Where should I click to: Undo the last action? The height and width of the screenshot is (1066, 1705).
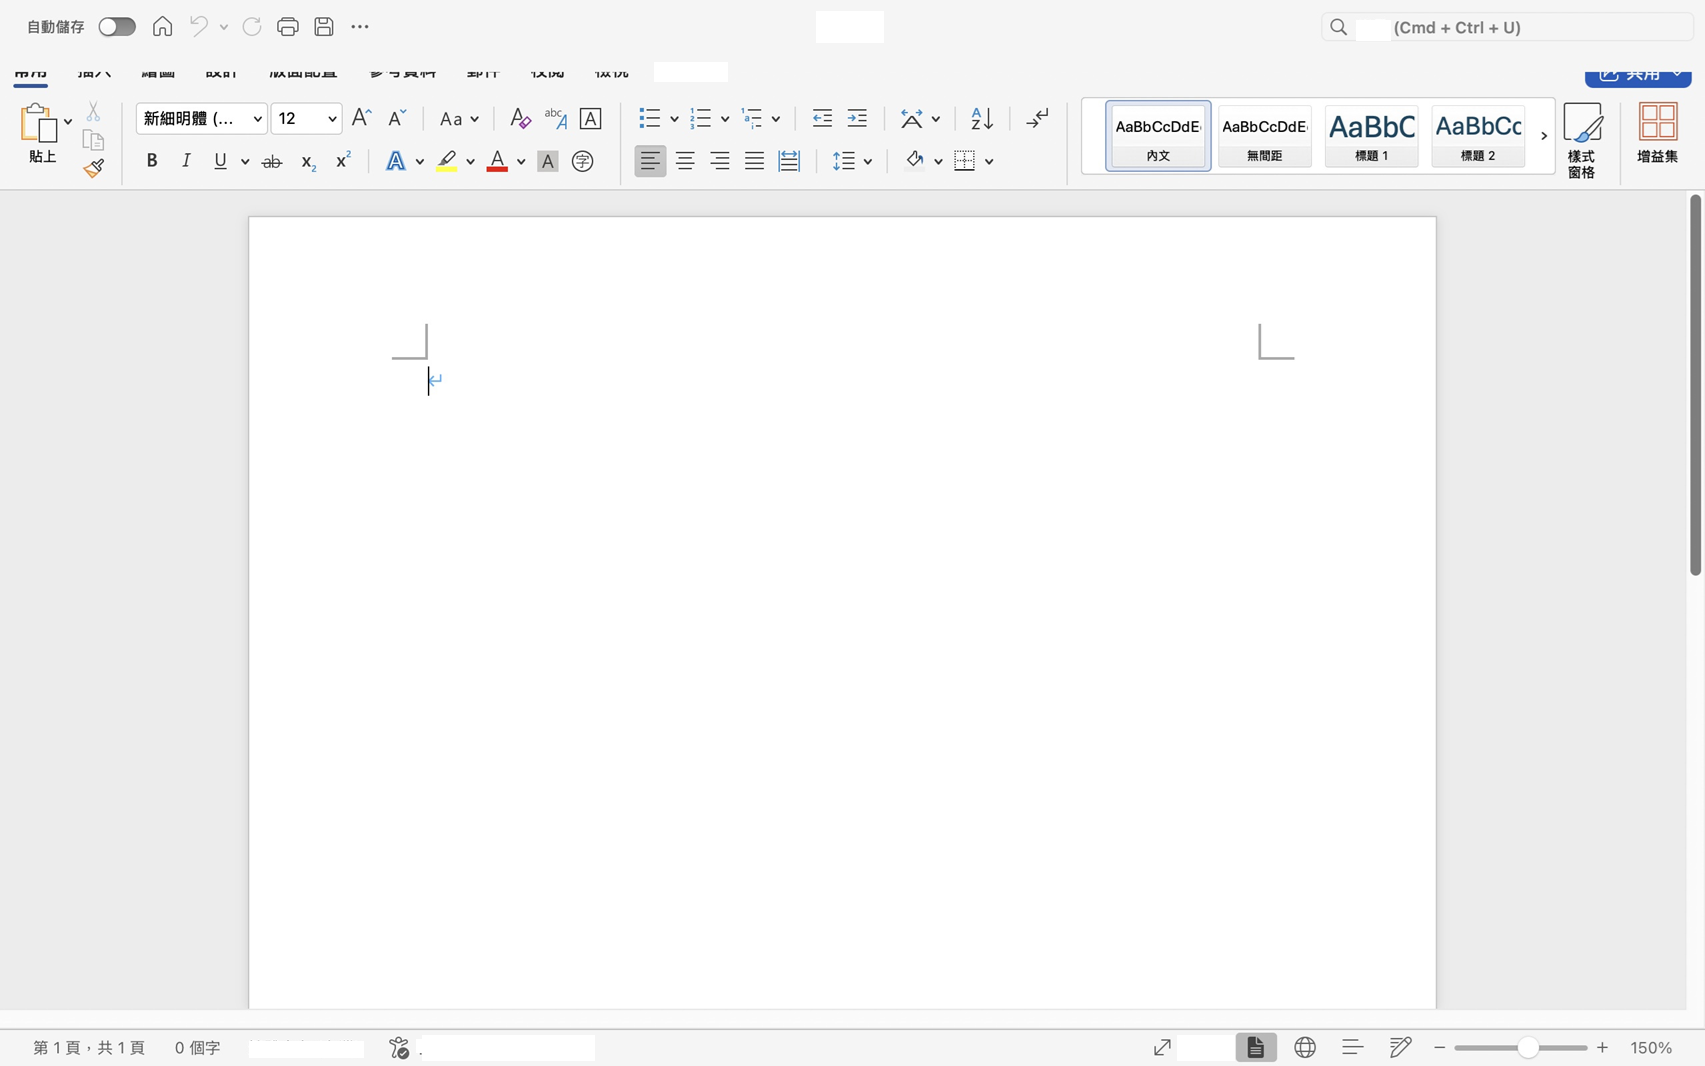coord(199,27)
